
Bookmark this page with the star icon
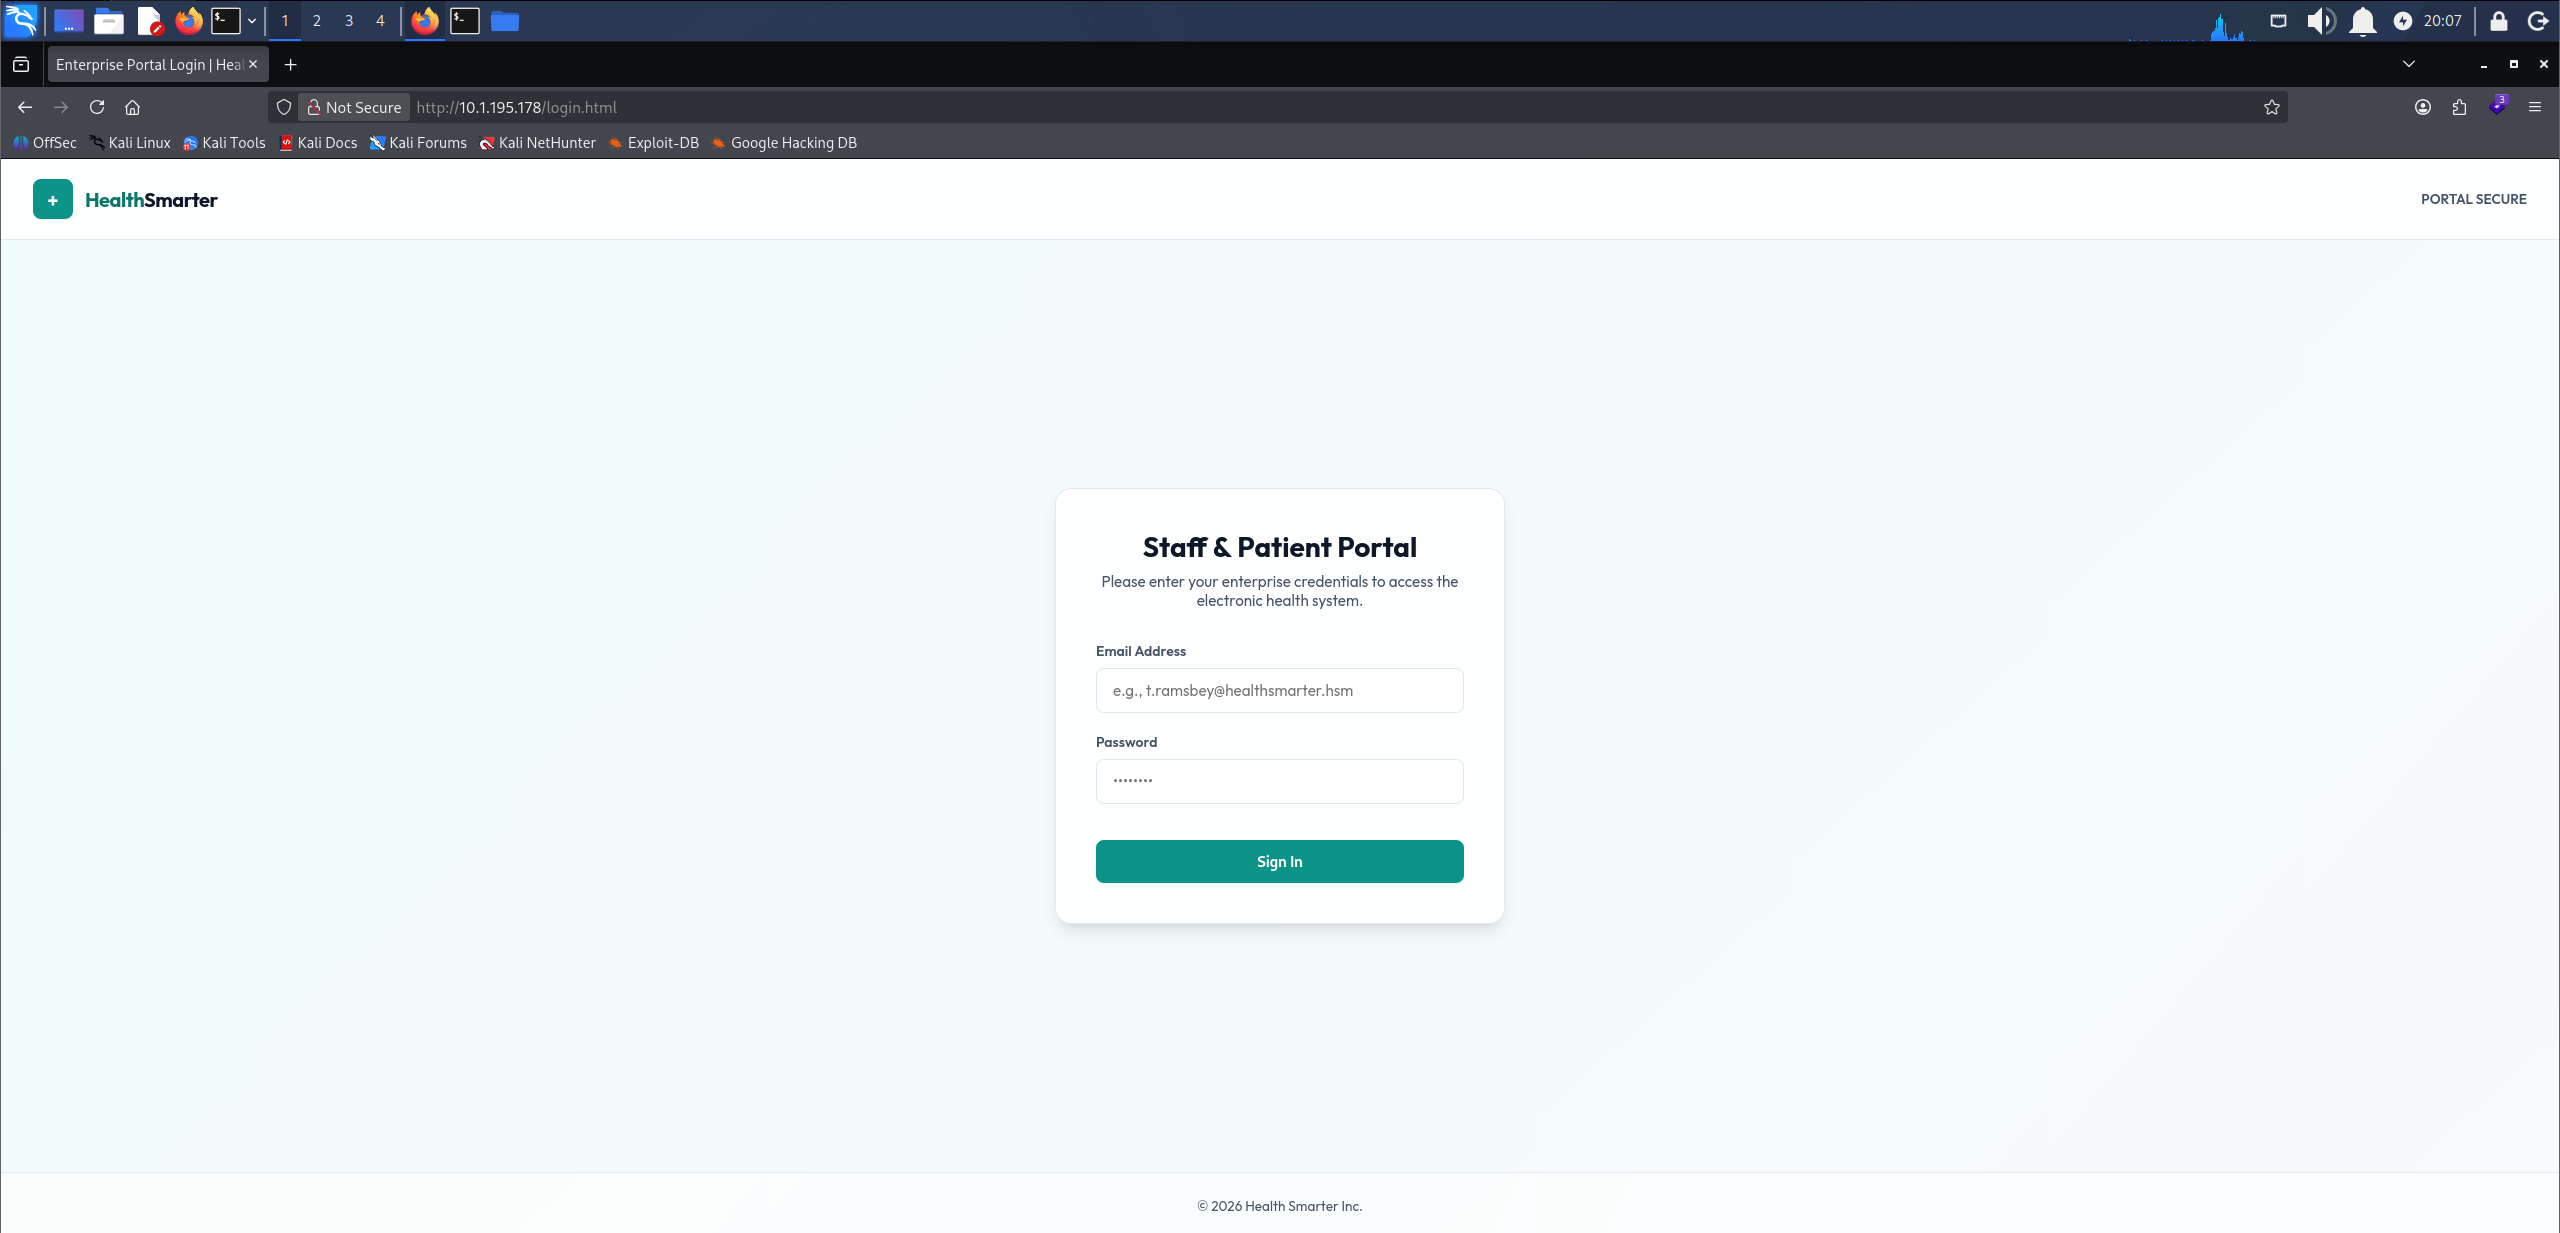(x=2271, y=107)
